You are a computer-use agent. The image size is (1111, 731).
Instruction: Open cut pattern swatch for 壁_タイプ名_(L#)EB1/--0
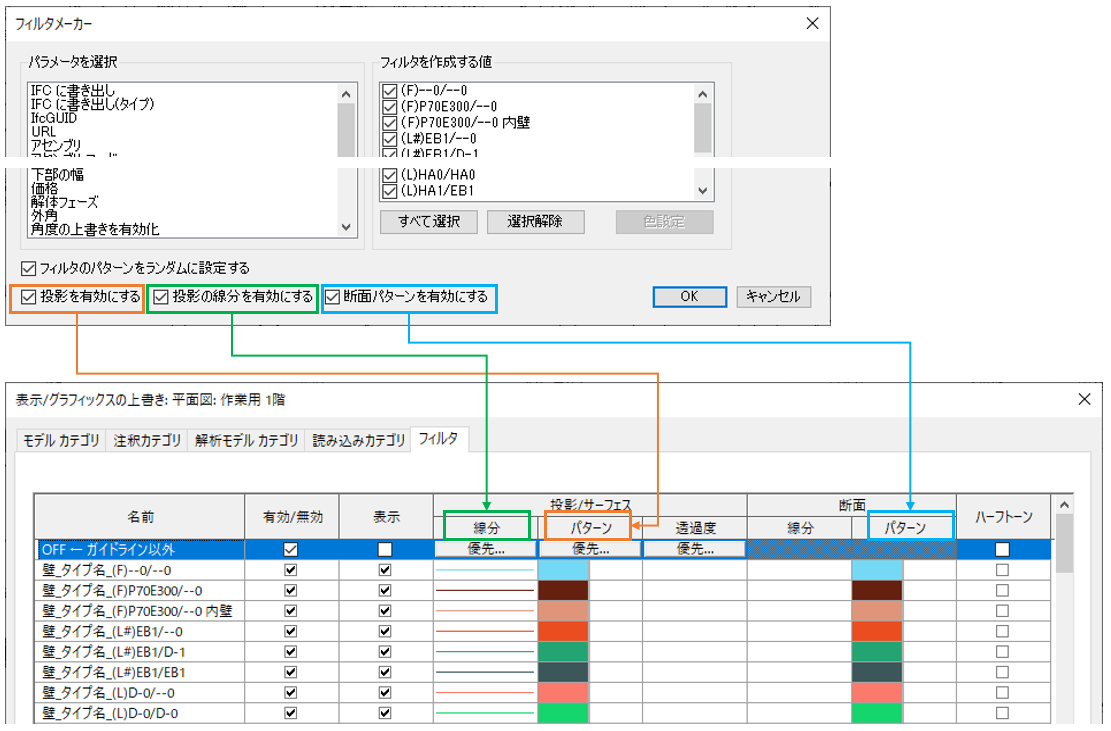click(x=877, y=631)
